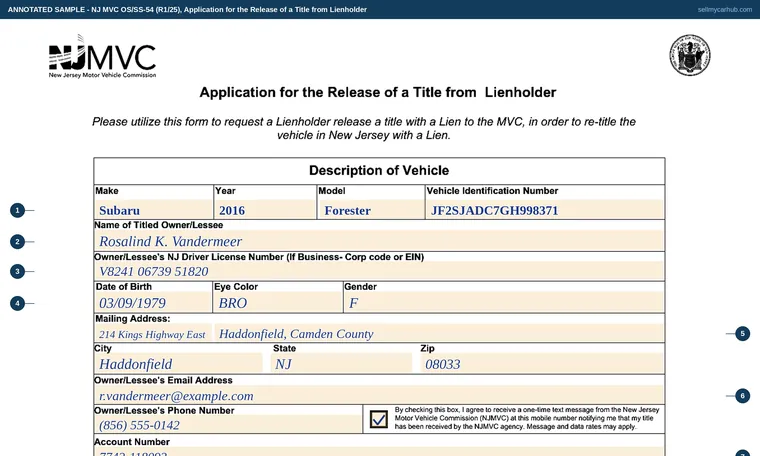This screenshot has height=456, width=760.
Task: Click the Eye Color field BRO
Action: pos(277,302)
